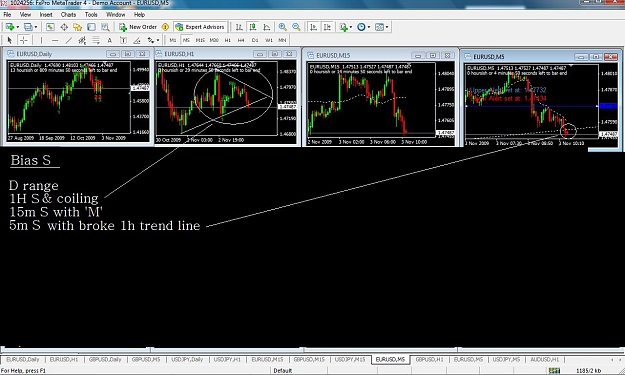This screenshot has width=625, height=375.
Task: Open the Window menu
Action: tap(116, 15)
